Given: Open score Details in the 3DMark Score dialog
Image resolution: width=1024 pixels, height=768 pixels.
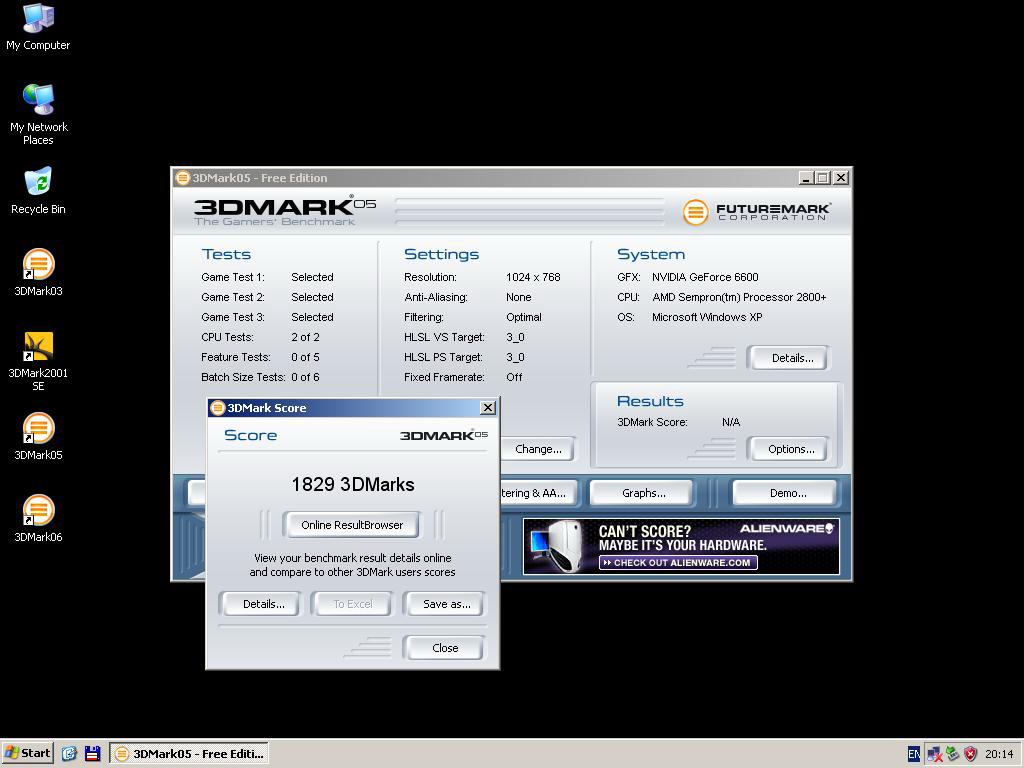Looking at the screenshot, I should [263, 604].
